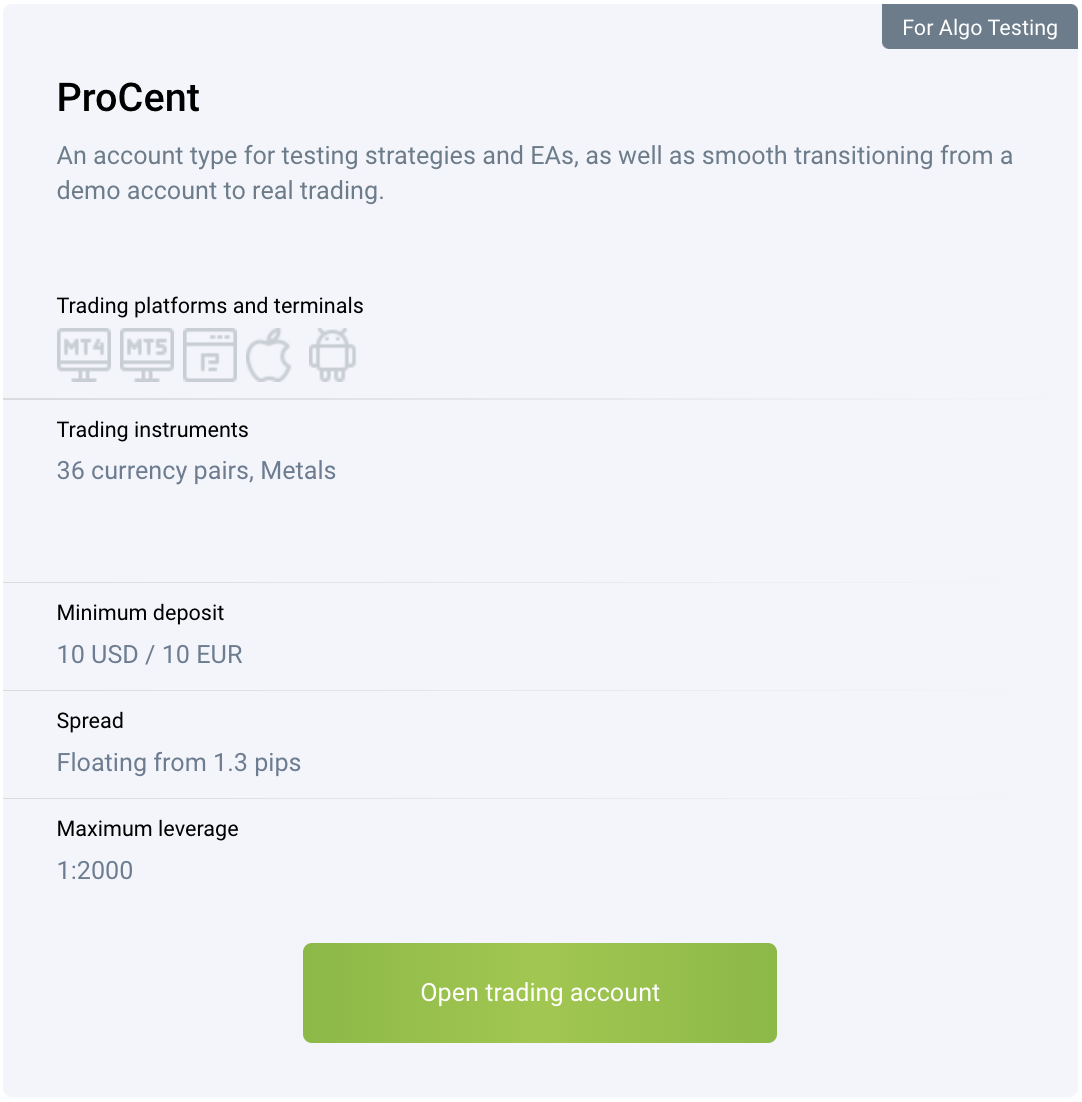The width and height of the screenshot is (1082, 1102).
Task: Select the 36 currency pairs, Metals text
Action: coord(196,471)
